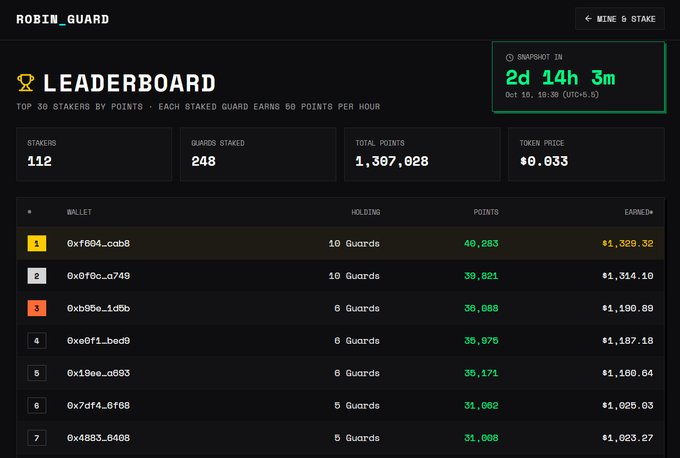
Task: Click 10 Guards holding for 0xf604_cab8
Action: coord(354,243)
